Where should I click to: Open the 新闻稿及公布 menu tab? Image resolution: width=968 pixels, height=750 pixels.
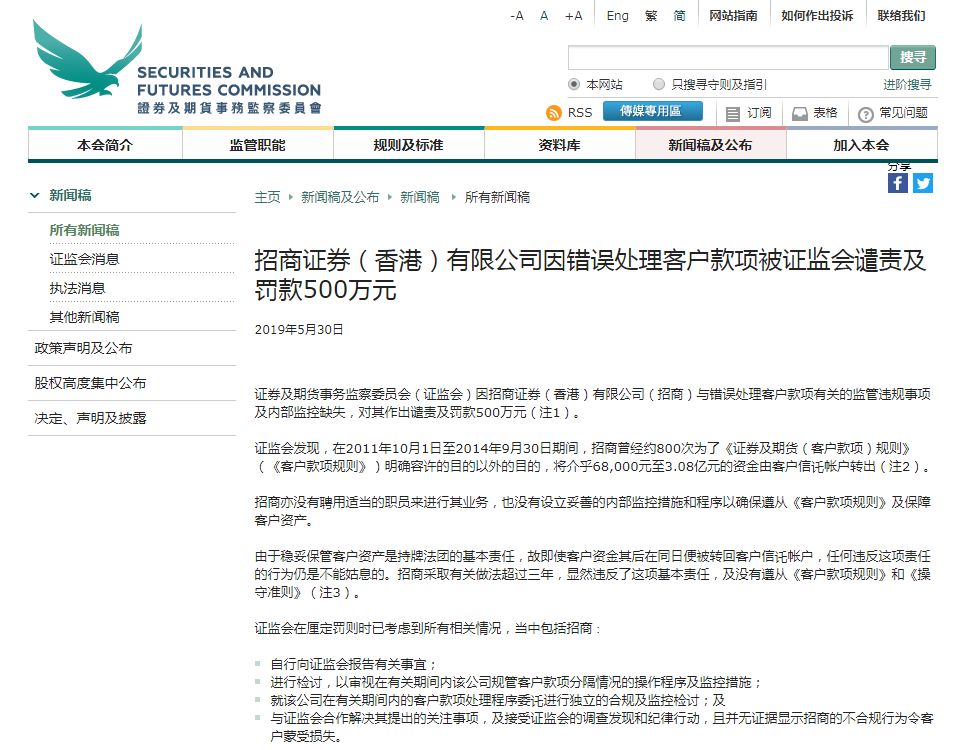710,145
